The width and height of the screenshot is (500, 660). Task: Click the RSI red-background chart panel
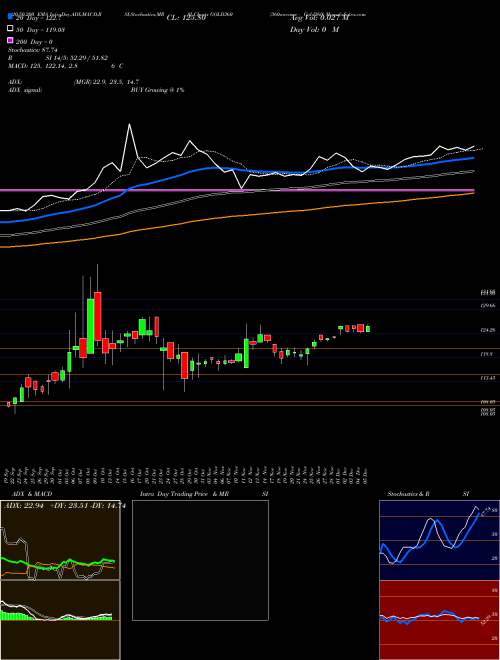tap(439, 620)
